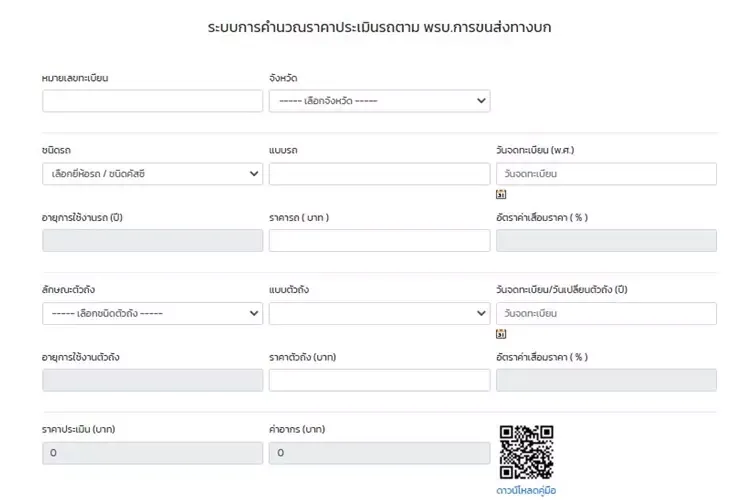Click the อายุการใช้งานตัวถัง field
750x500 pixels.
coord(152,380)
